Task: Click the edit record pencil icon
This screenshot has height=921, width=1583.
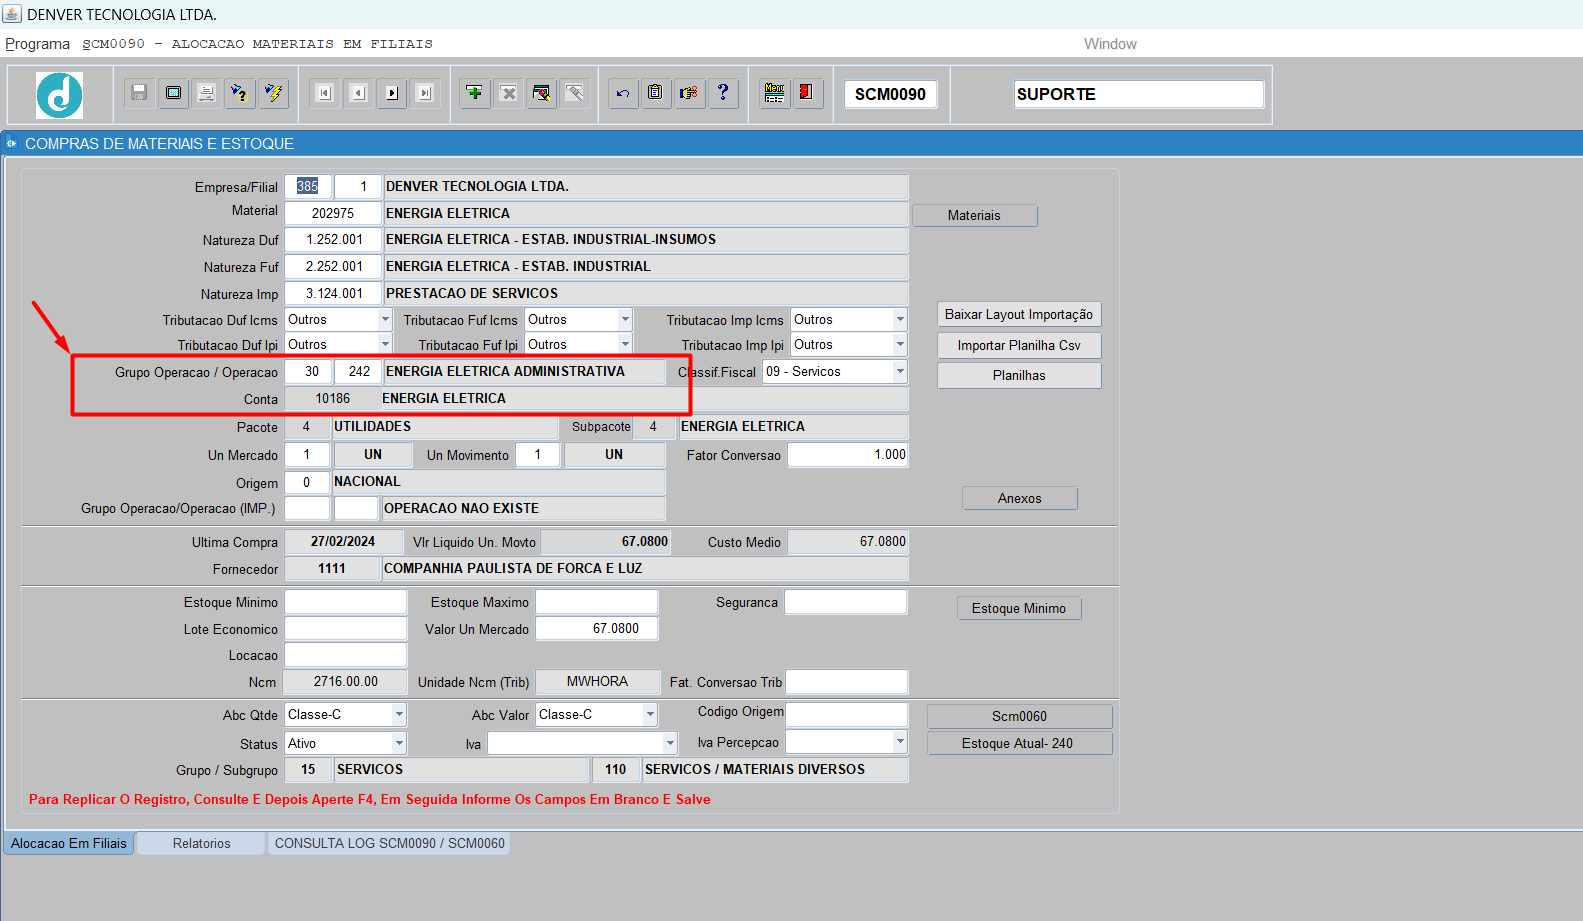Action: point(541,93)
